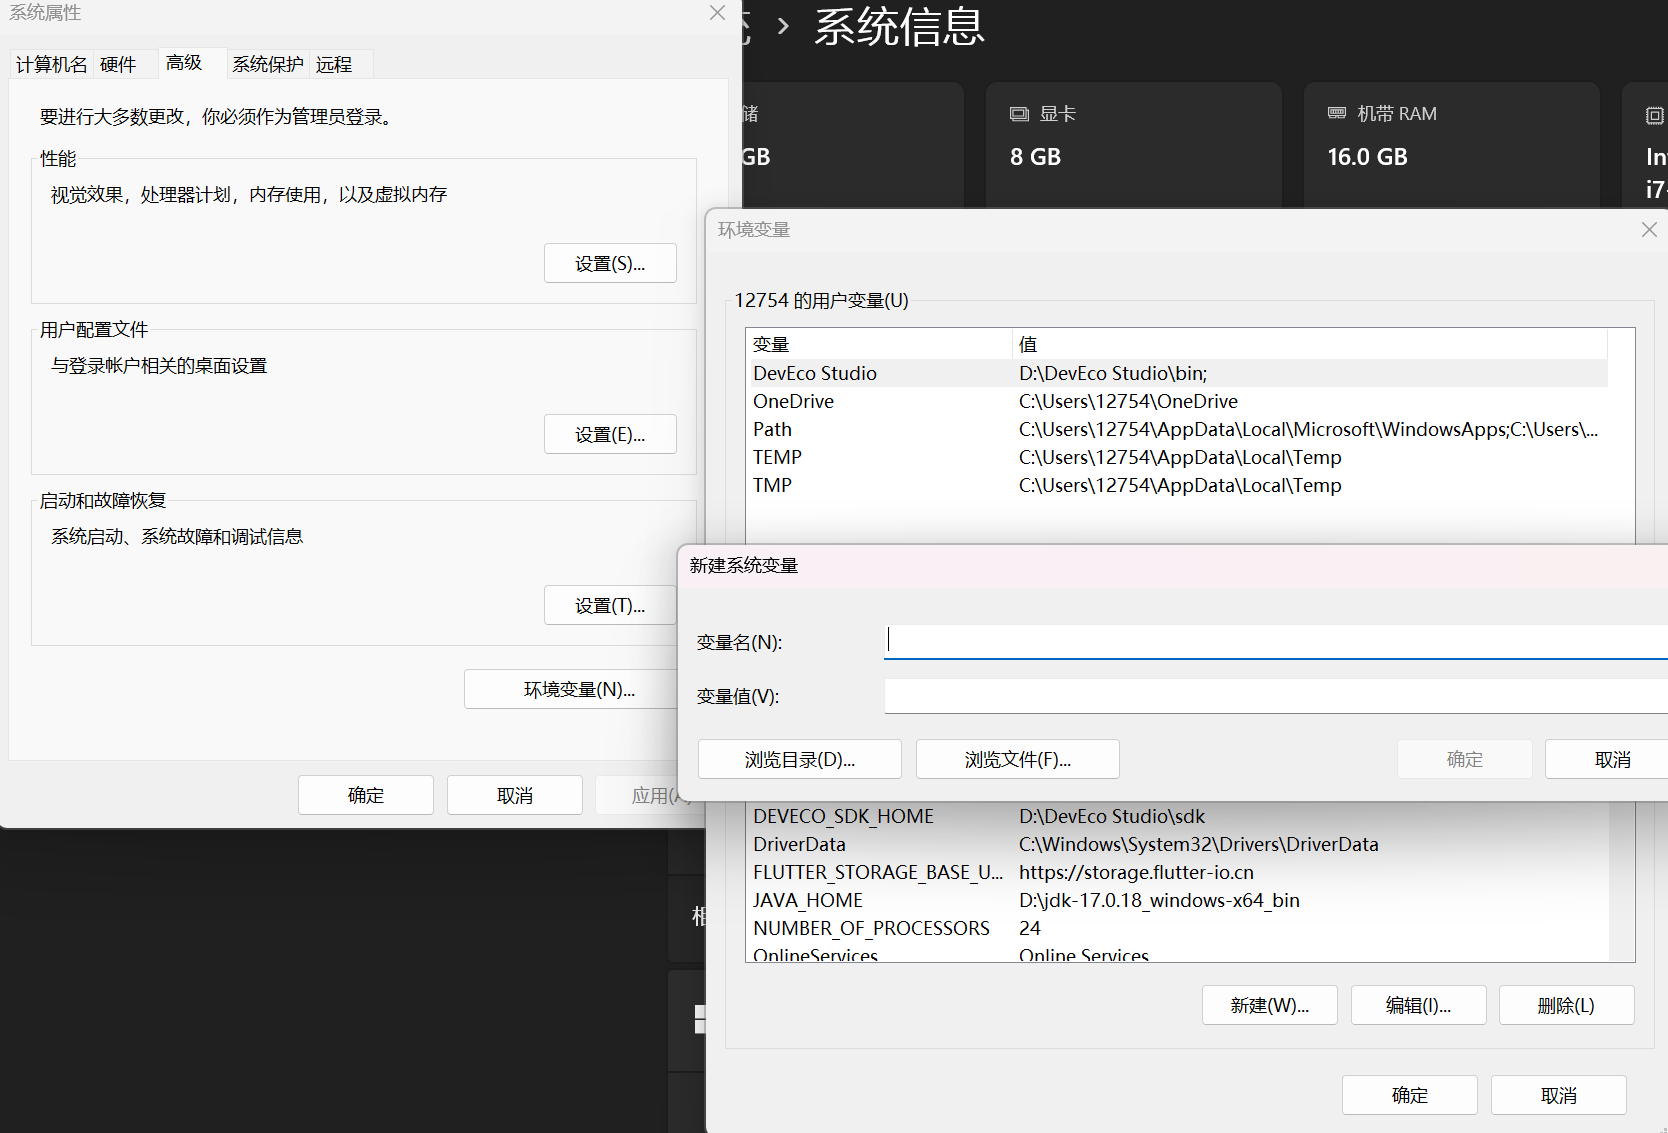The width and height of the screenshot is (1668, 1133).
Task: Click the 环境变量(N)... button
Action: click(570, 689)
